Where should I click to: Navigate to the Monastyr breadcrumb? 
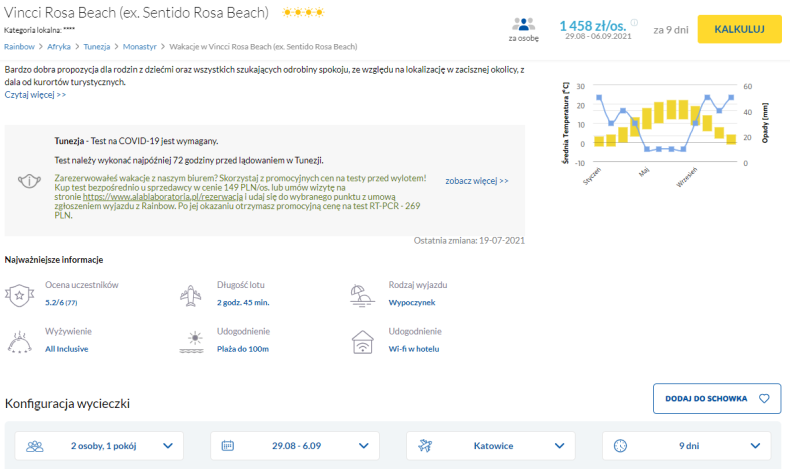[140, 46]
